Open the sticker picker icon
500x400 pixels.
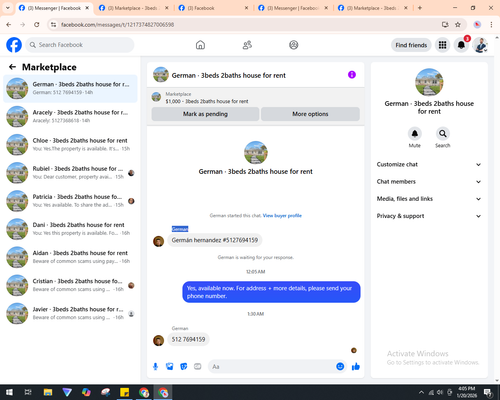point(184,367)
